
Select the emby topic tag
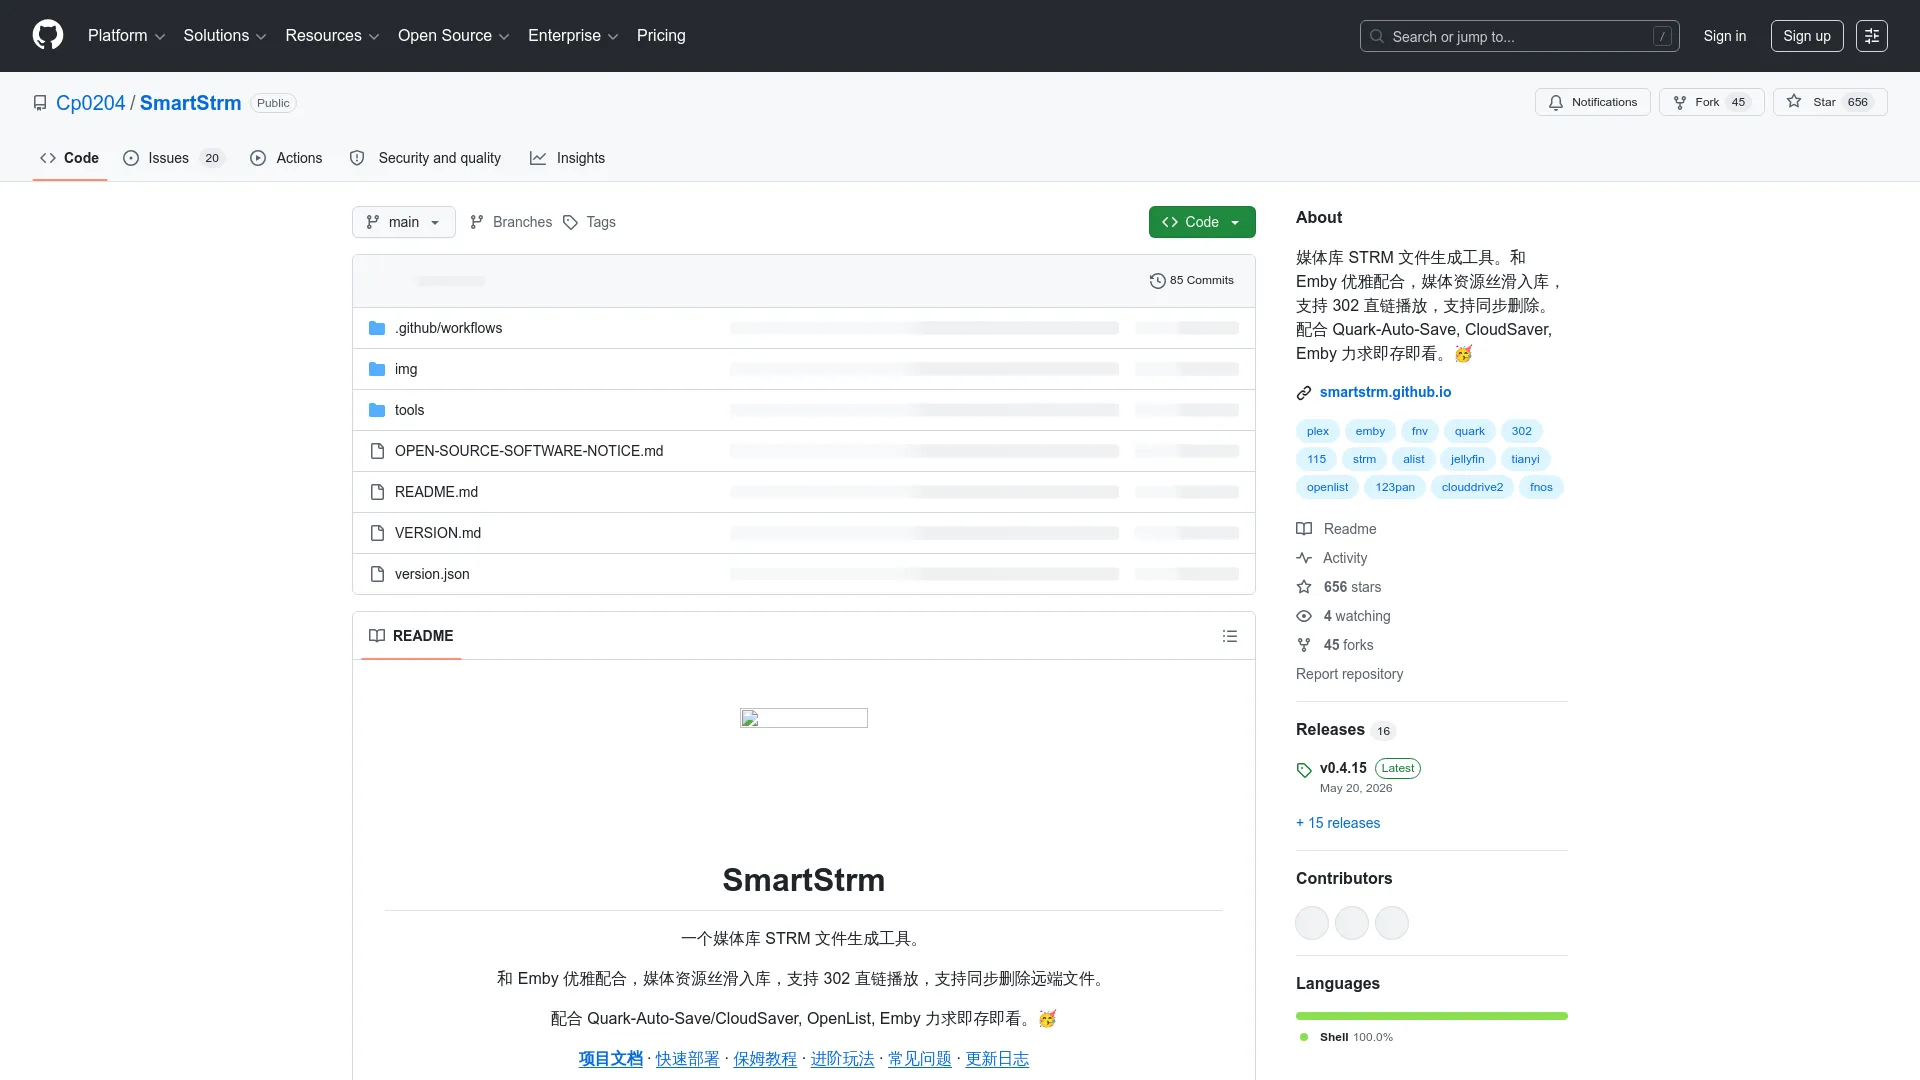[1370, 431]
